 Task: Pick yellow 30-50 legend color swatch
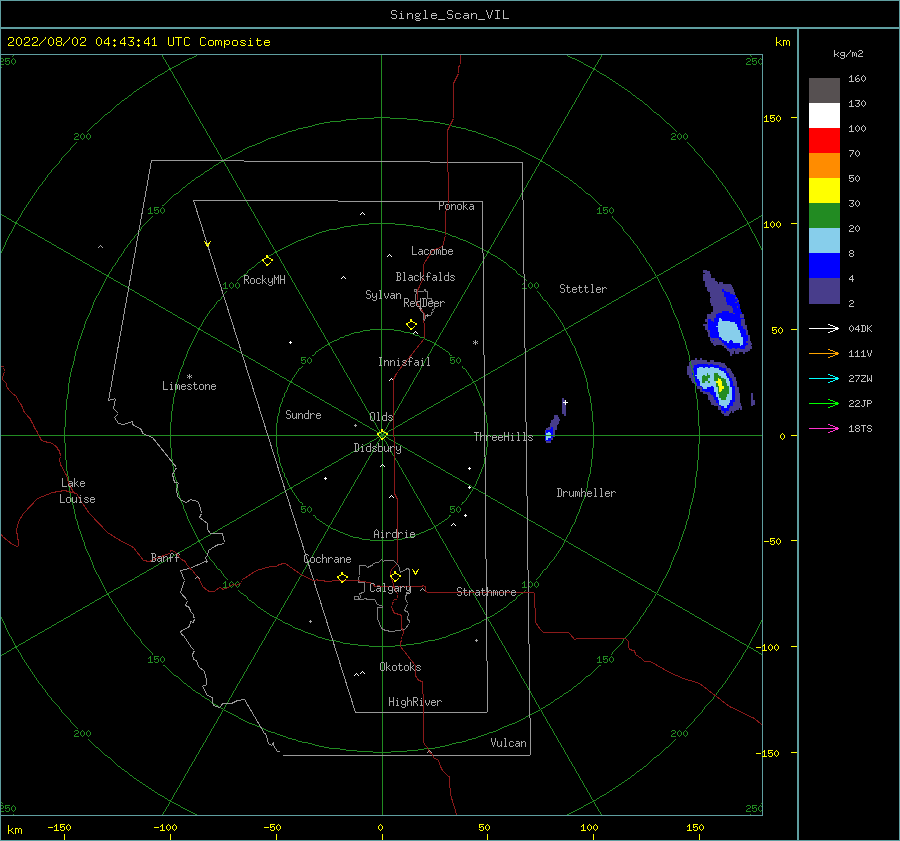coord(824,191)
